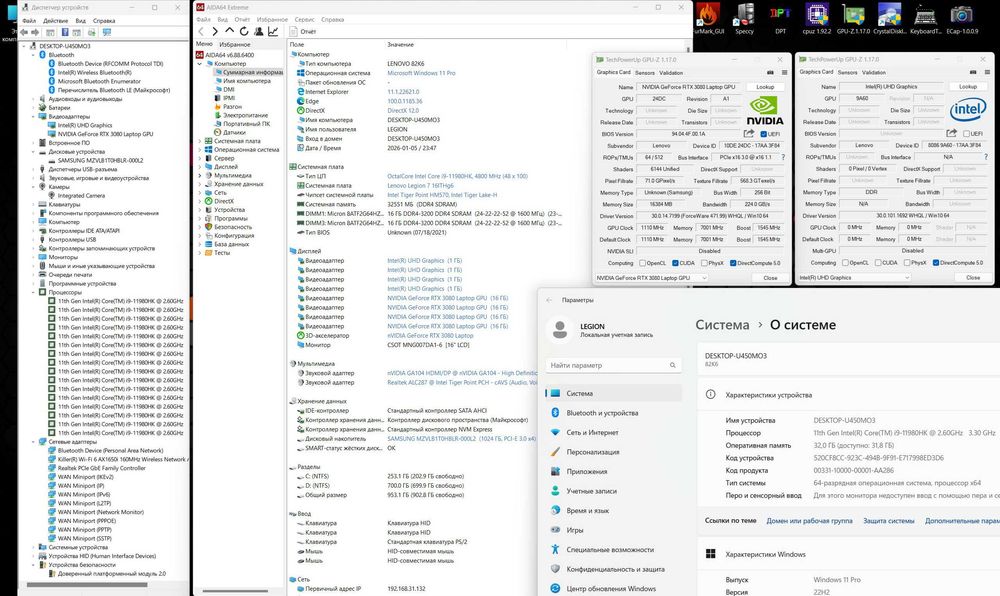Open Справка menu in Device Manager
The height and width of the screenshot is (596, 1000).
point(104,20)
